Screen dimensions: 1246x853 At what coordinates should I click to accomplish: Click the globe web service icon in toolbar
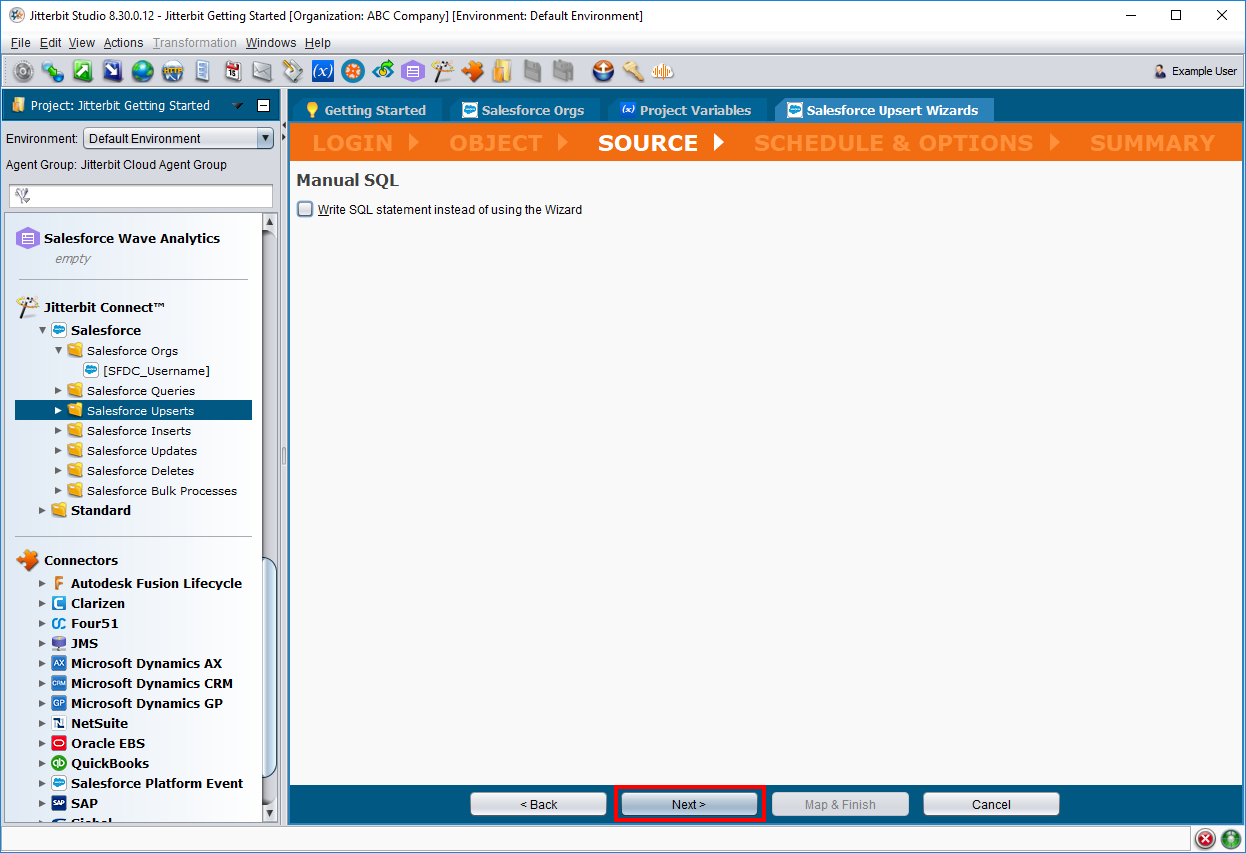(x=142, y=71)
